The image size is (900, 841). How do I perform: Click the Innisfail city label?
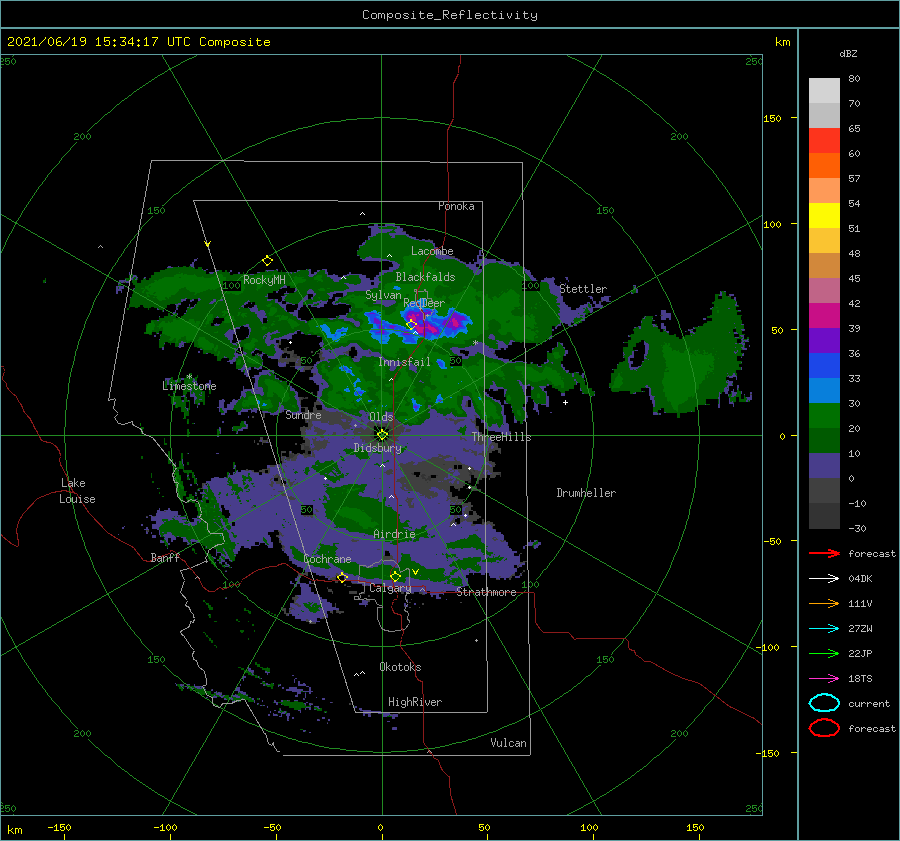click(404, 362)
